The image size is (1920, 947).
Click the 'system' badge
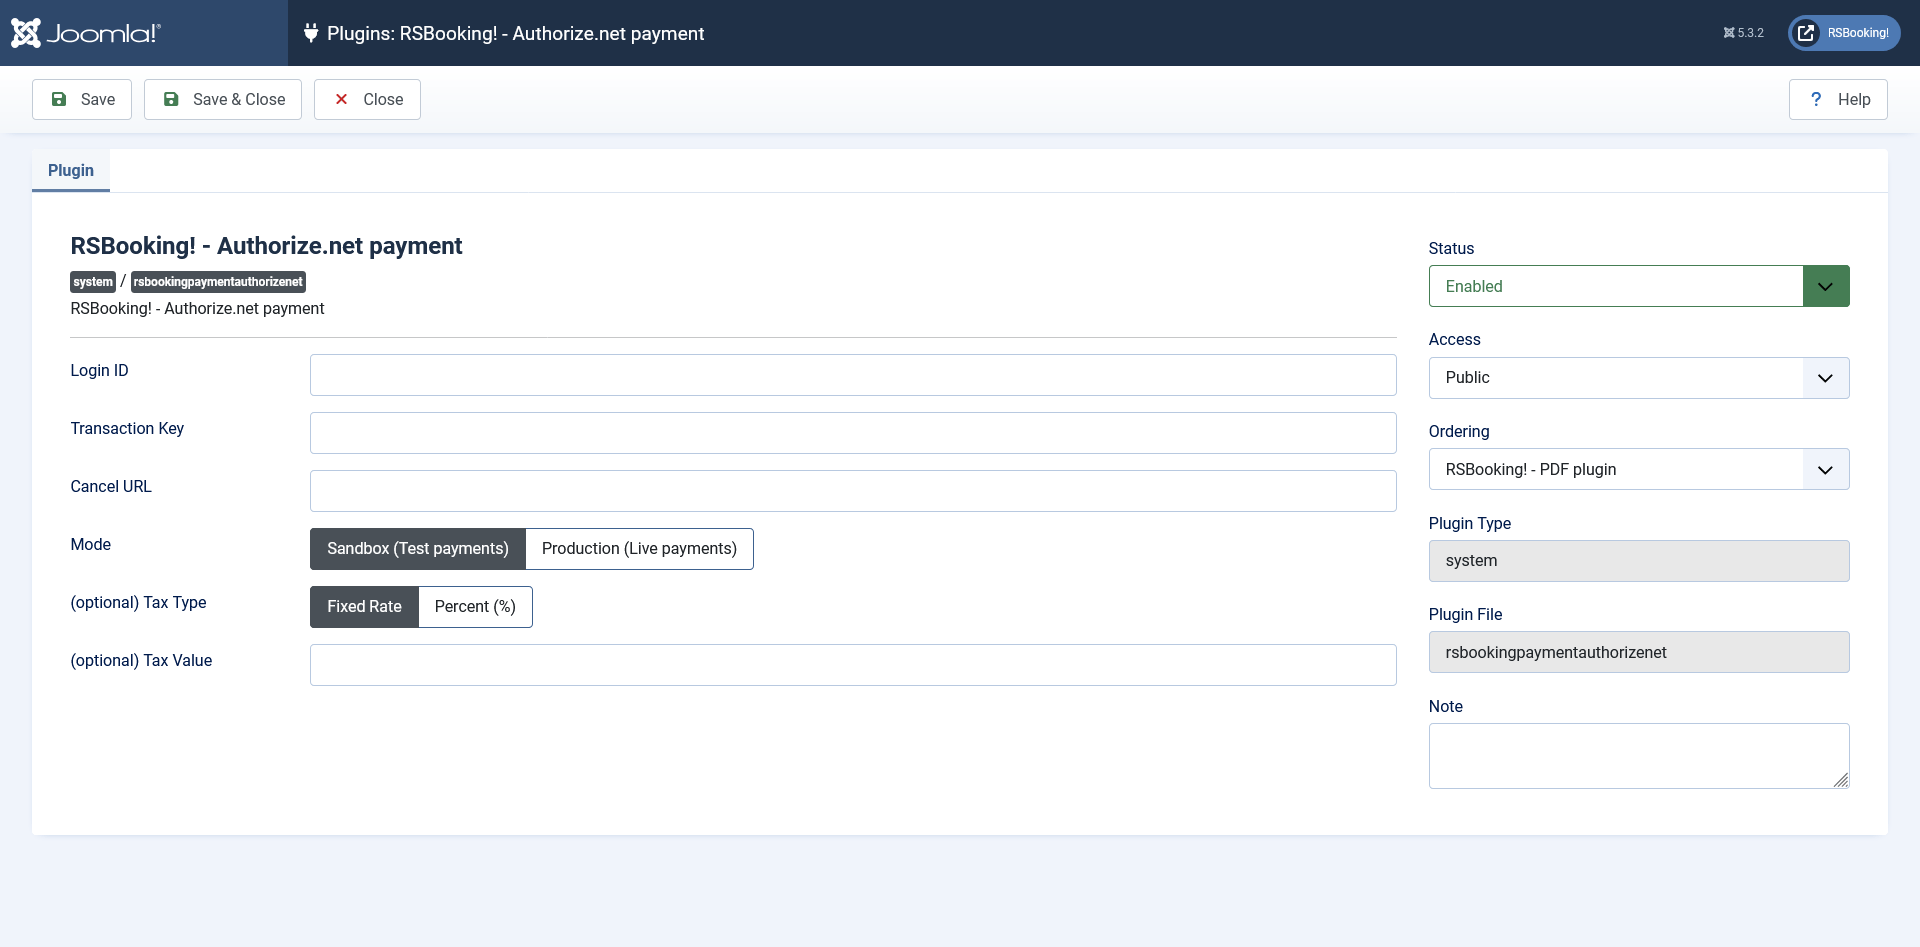[93, 282]
